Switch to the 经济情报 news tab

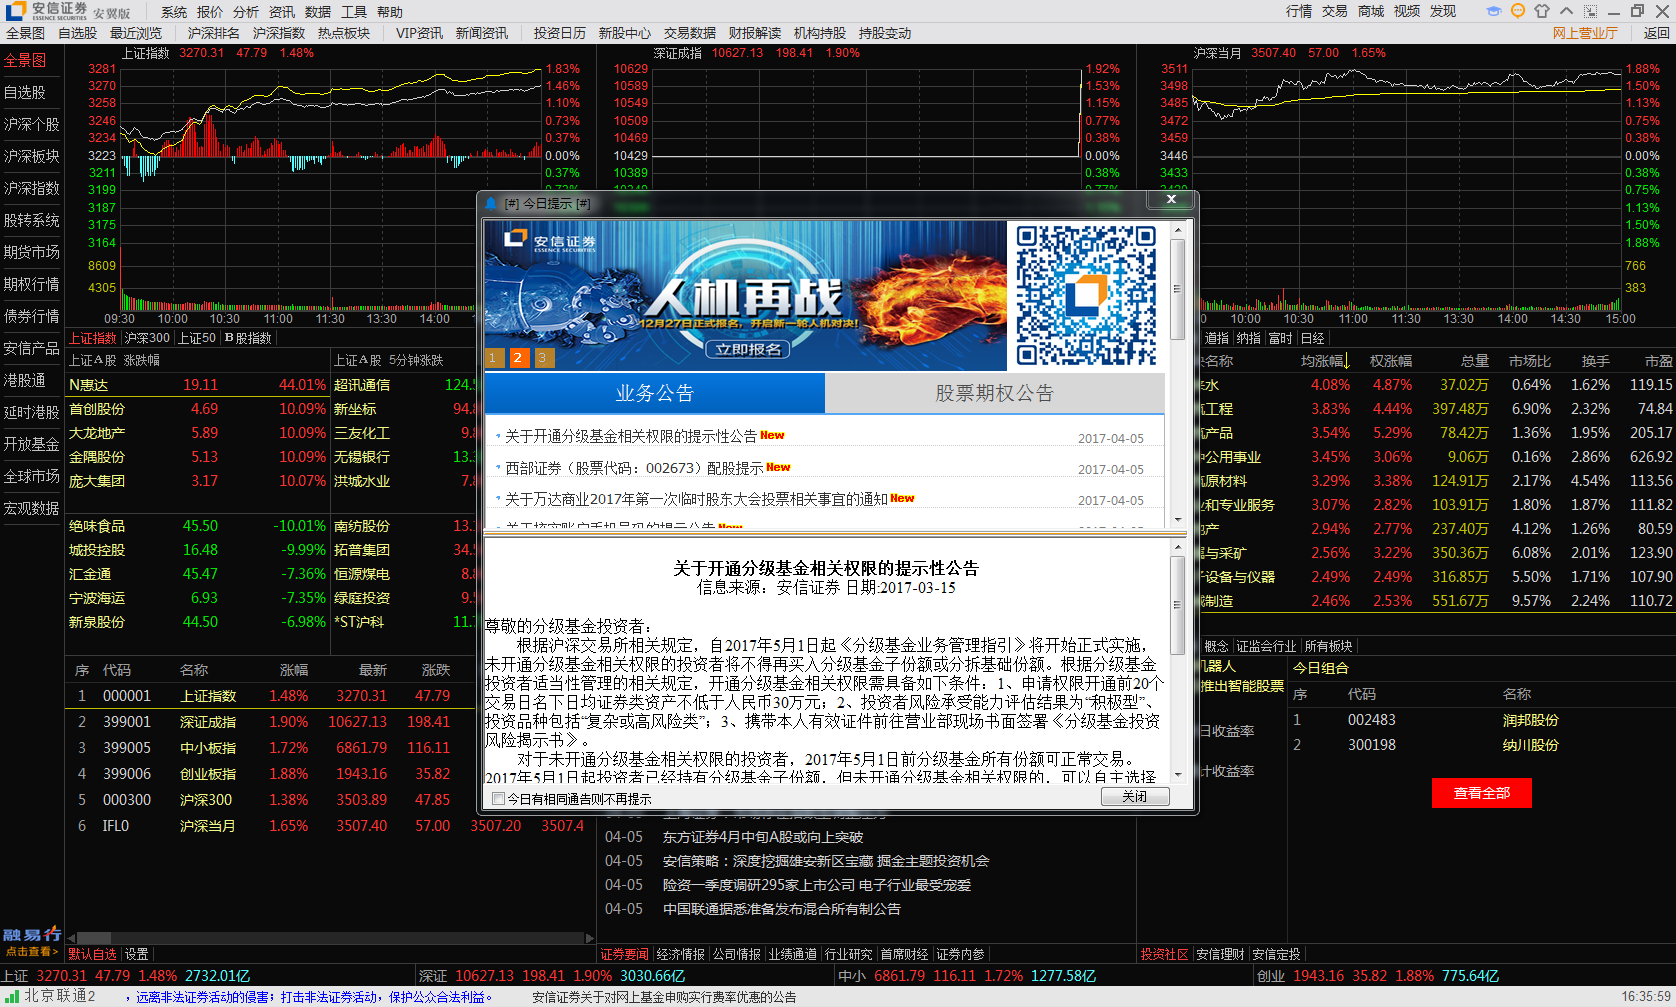click(681, 954)
